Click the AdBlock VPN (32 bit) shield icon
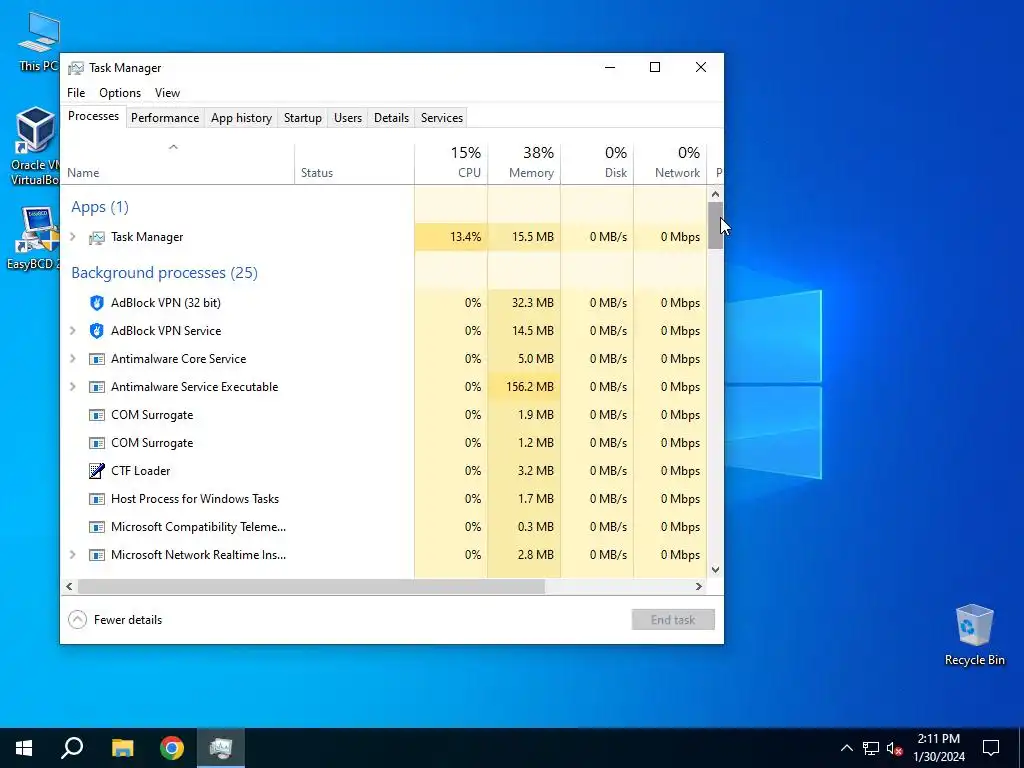The height and width of the screenshot is (768, 1024). tap(97, 303)
